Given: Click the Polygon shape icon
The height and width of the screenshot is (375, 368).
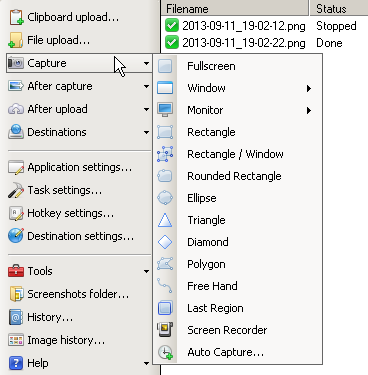Looking at the screenshot, I should [x=165, y=264].
